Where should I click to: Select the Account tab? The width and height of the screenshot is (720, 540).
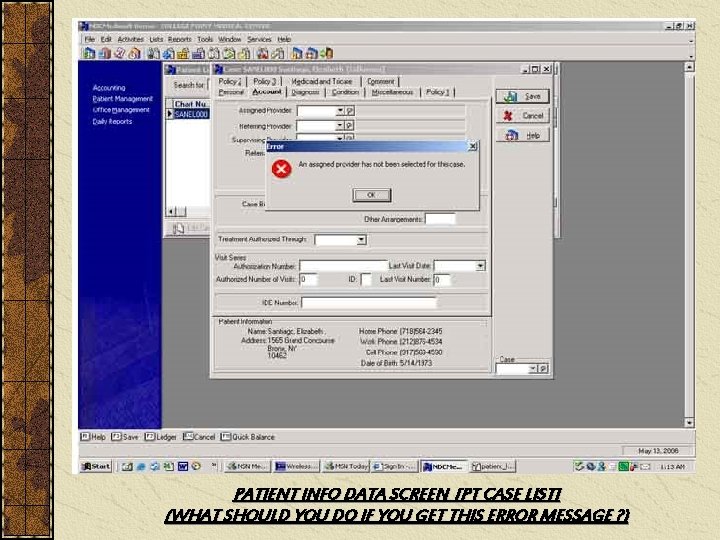267,92
